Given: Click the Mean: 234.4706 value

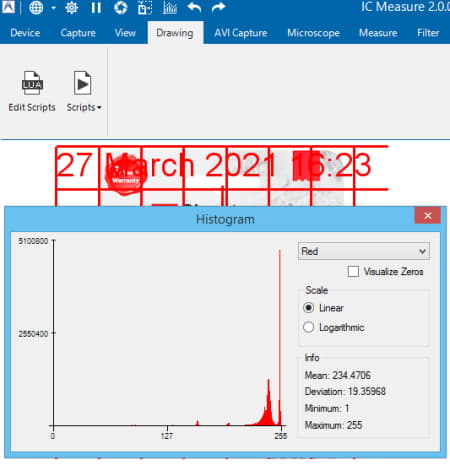Looking at the screenshot, I should coord(337,375).
